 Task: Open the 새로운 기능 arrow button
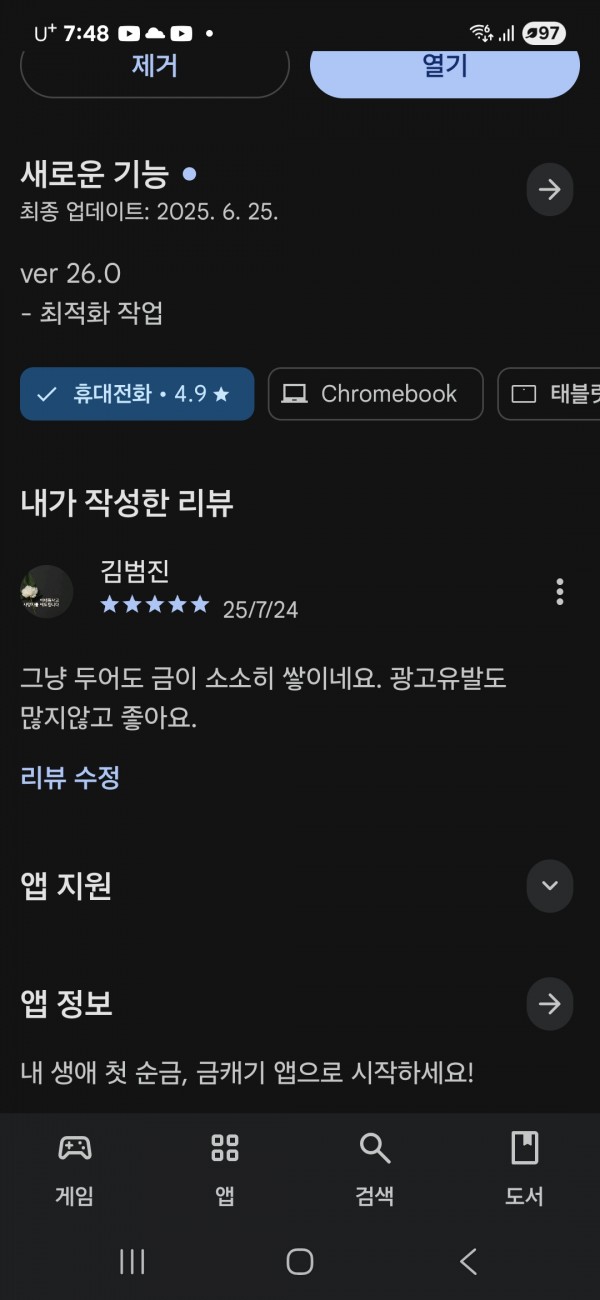[550, 190]
